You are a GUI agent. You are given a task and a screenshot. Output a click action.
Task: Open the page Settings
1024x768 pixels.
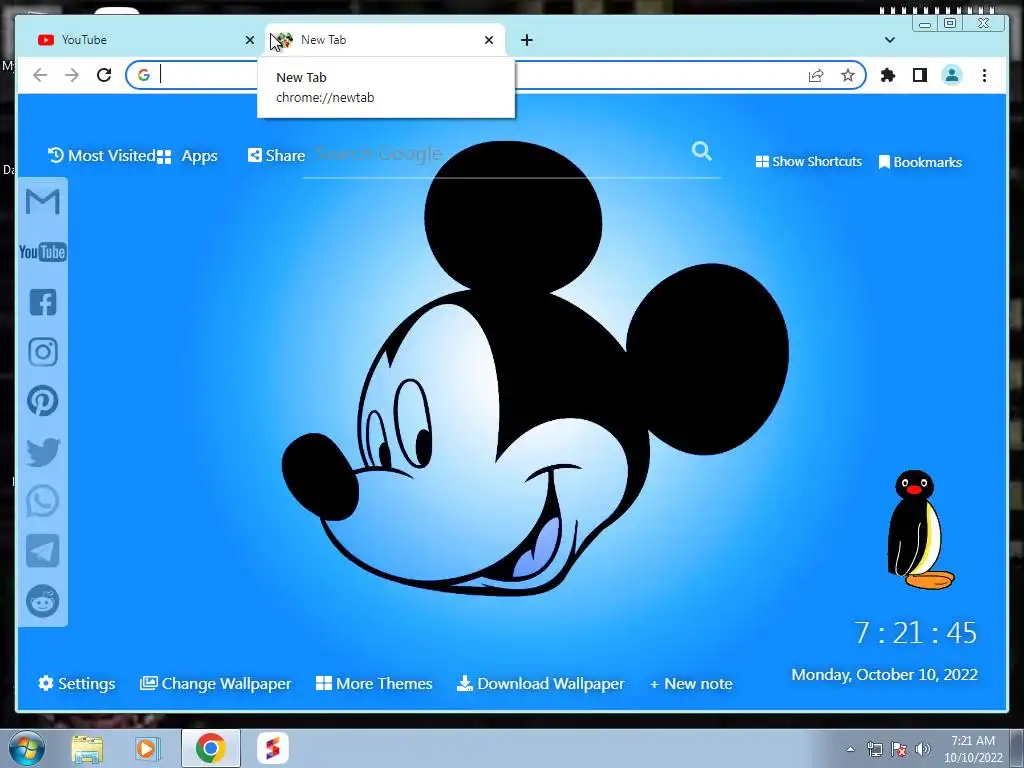pyautogui.click(x=77, y=683)
